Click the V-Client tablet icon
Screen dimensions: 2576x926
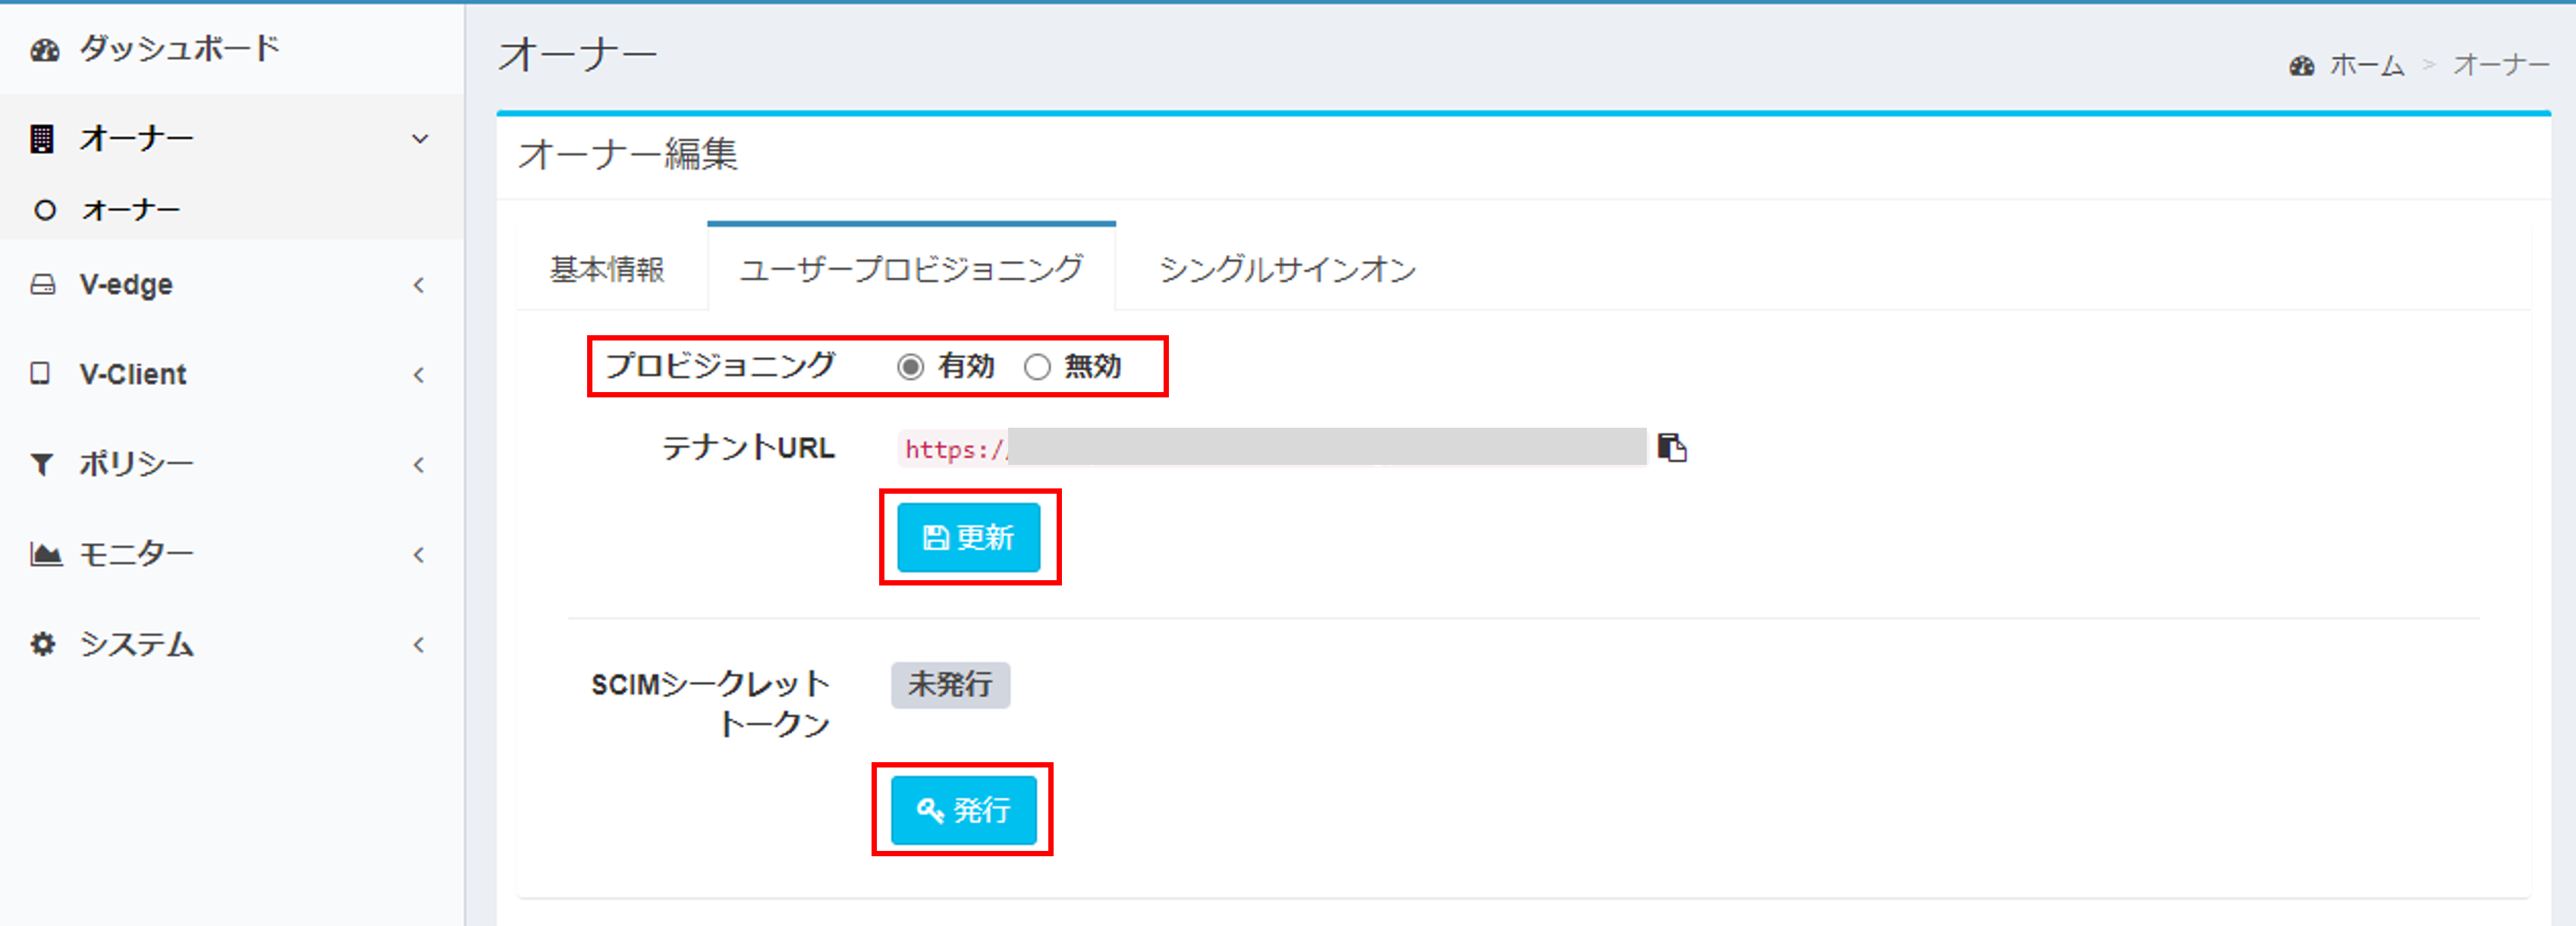pos(40,373)
